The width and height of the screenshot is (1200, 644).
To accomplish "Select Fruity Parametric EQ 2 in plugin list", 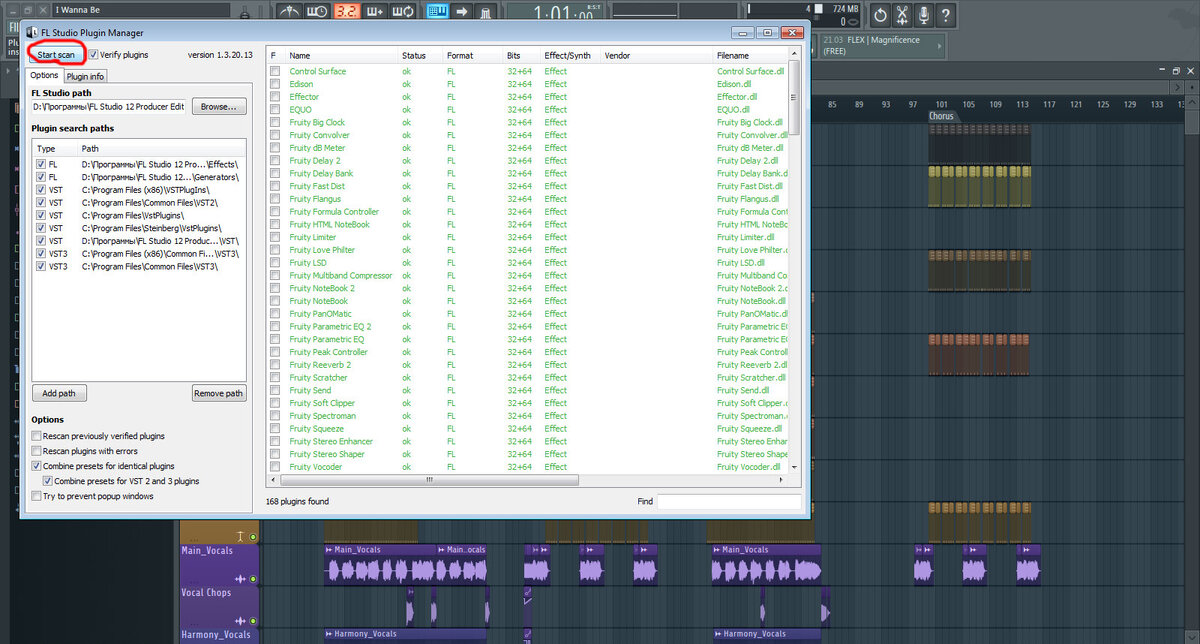I will point(330,327).
